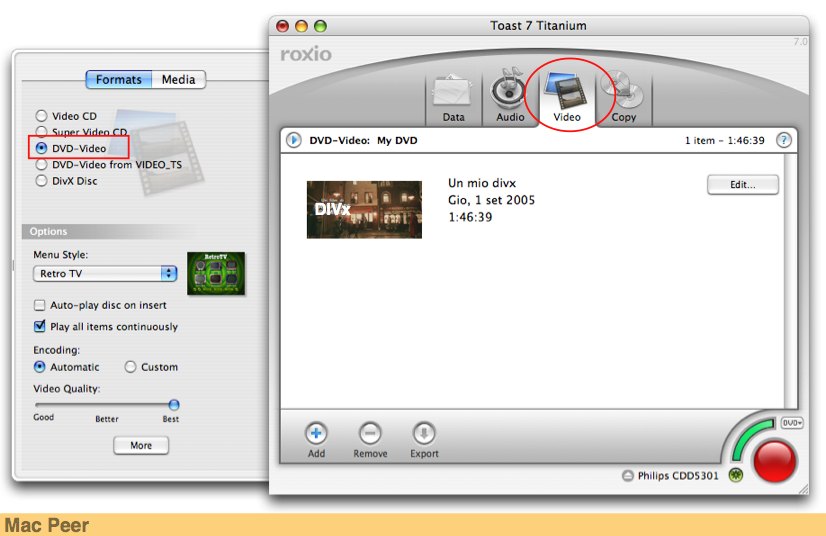The image size is (826, 536).
Task: Select the Media tab in drawer
Action: tap(179, 80)
